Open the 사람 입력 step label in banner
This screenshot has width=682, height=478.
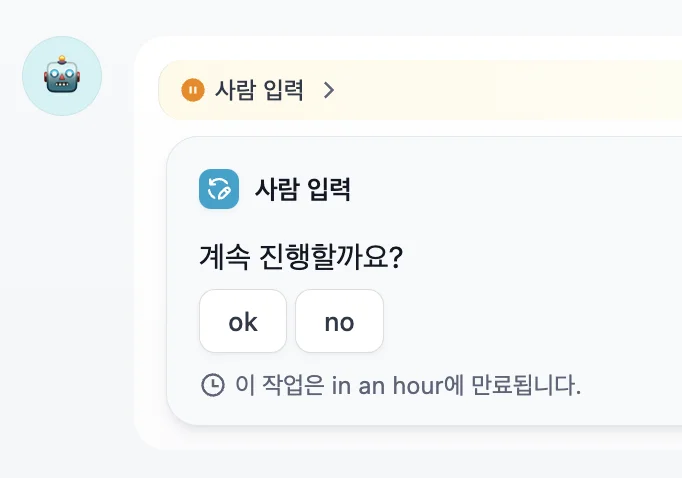point(259,91)
